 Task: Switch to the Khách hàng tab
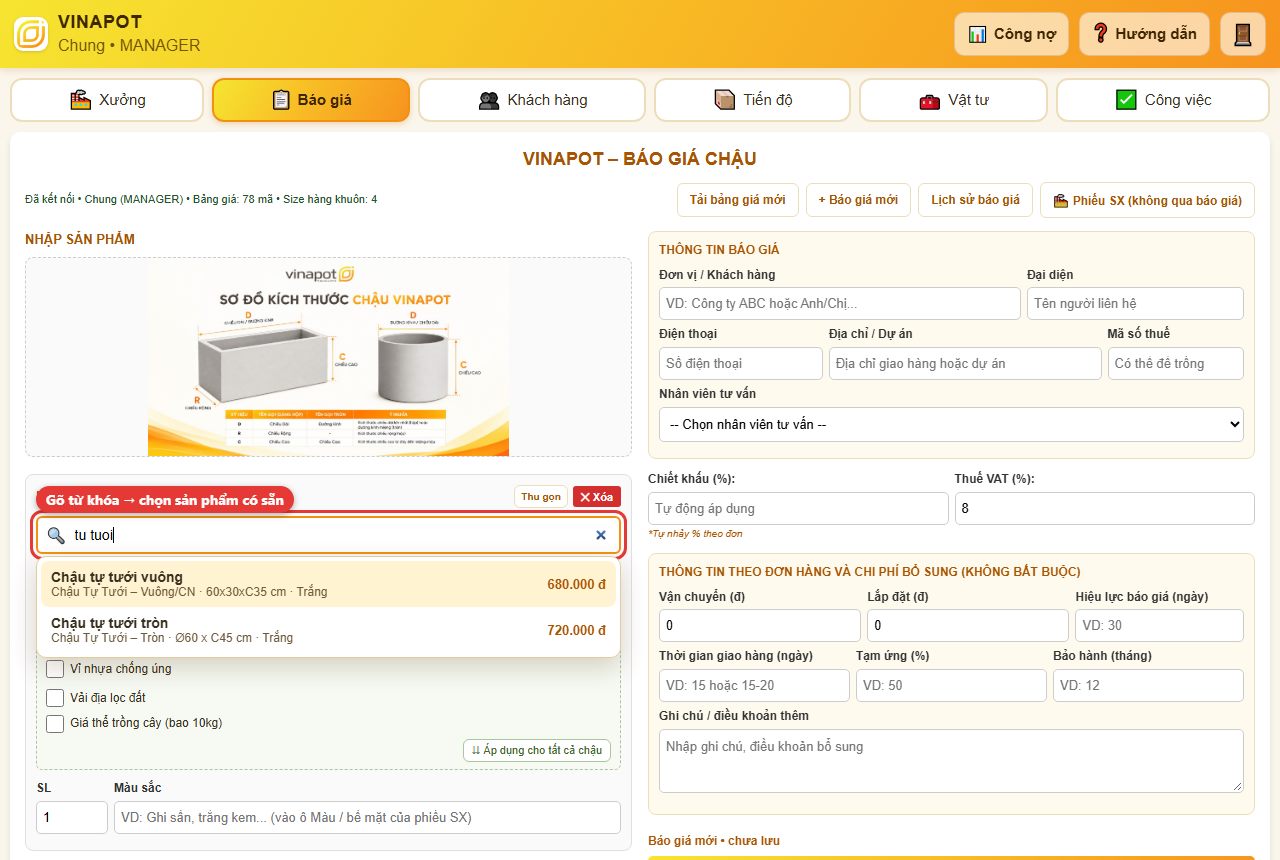(532, 100)
